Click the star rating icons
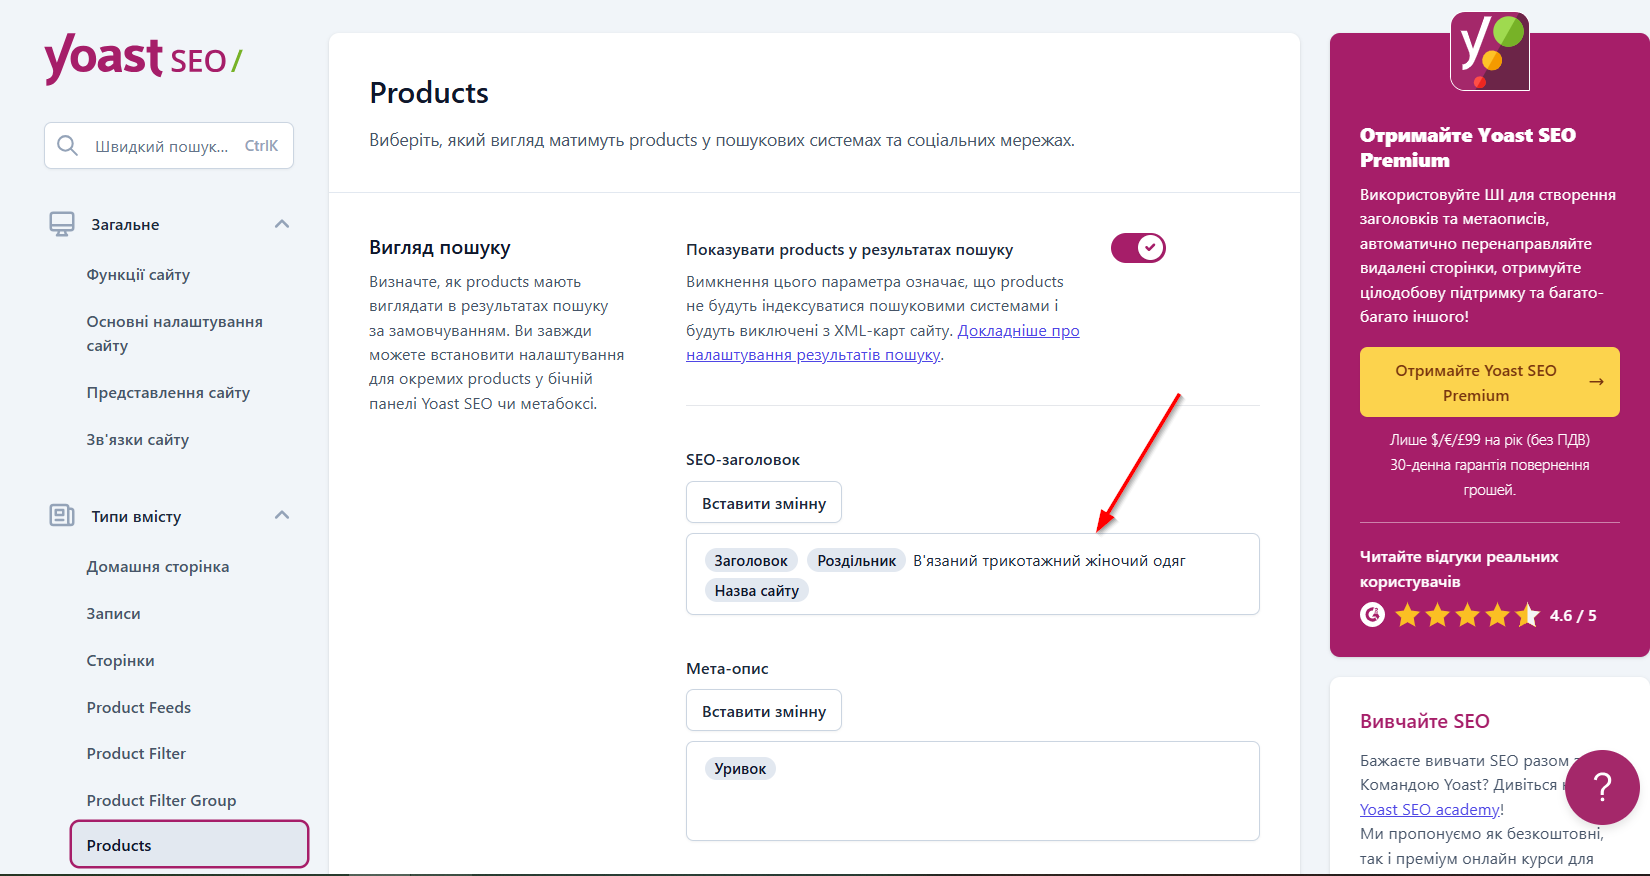This screenshot has height=876, width=1650. click(1467, 615)
